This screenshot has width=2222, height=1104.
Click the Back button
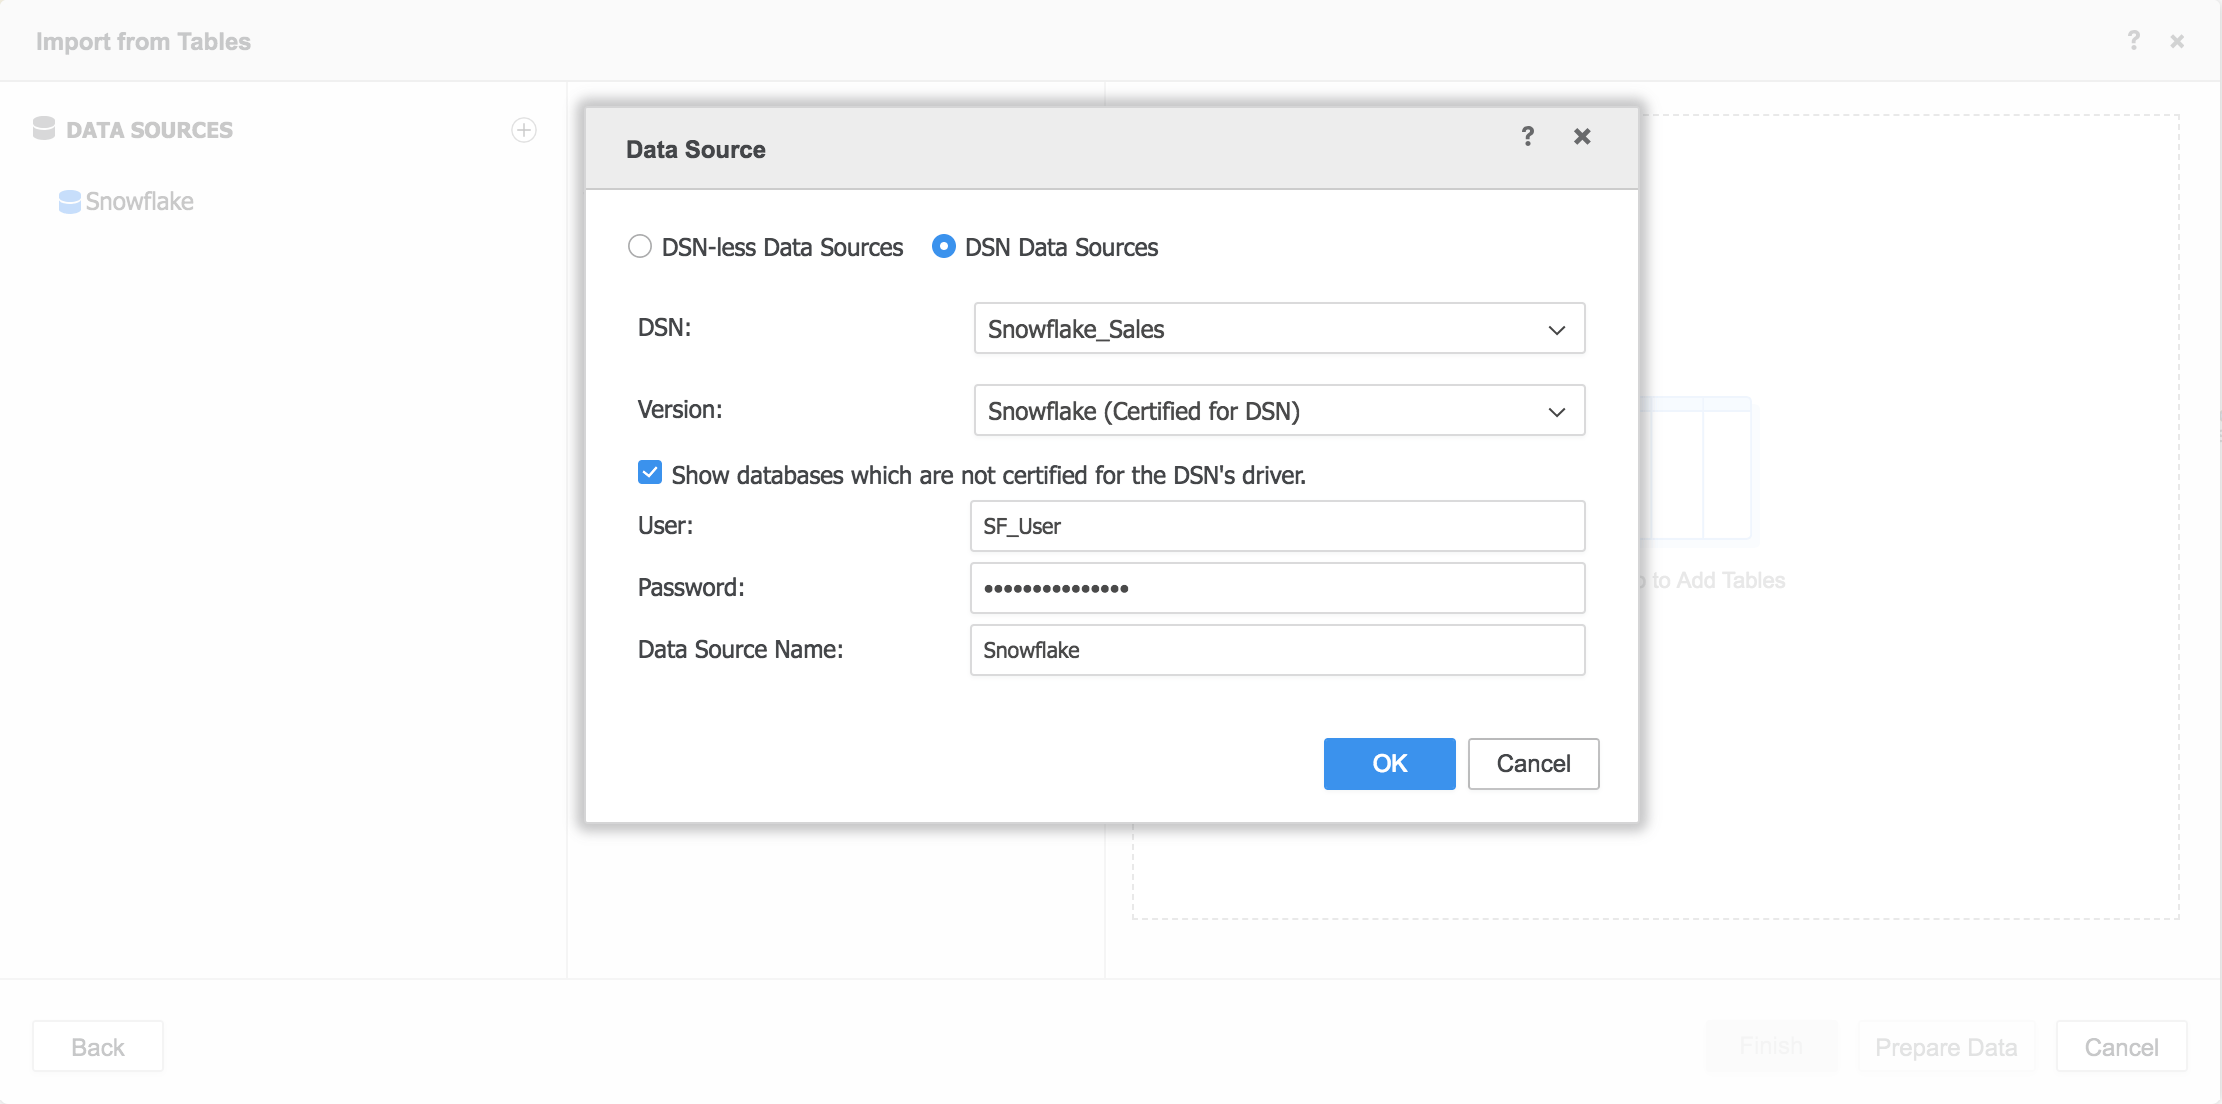click(x=98, y=1047)
